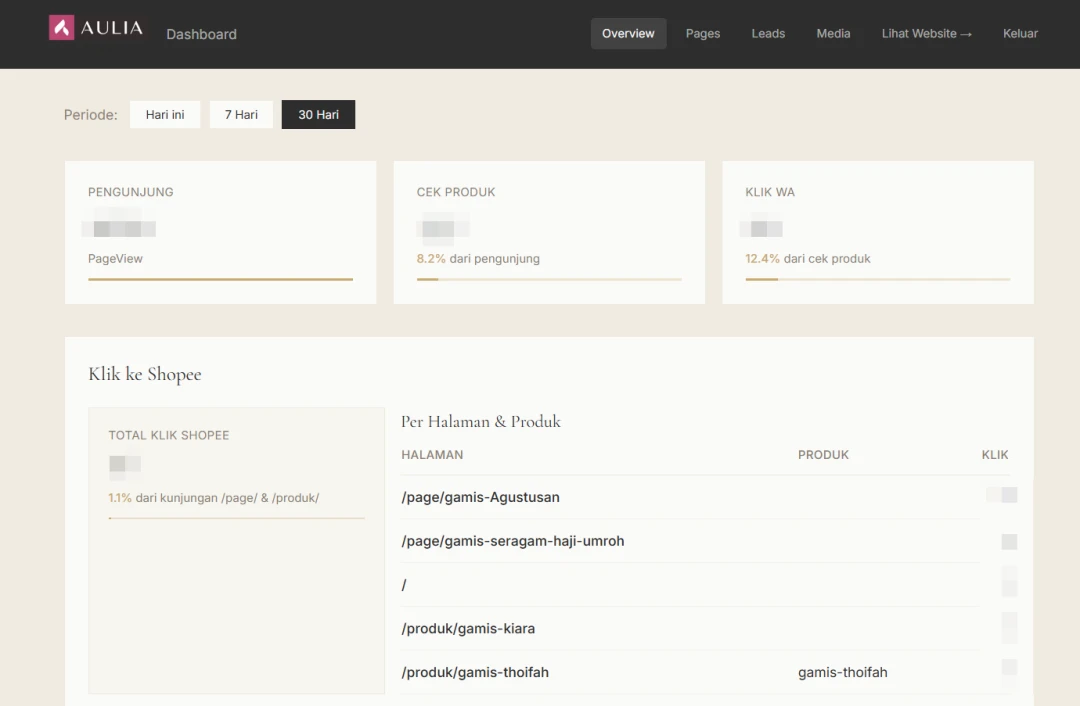Screen dimensions: 1080x706
Task: Click the CEK PRODUK progress bar
Action: [549, 279]
